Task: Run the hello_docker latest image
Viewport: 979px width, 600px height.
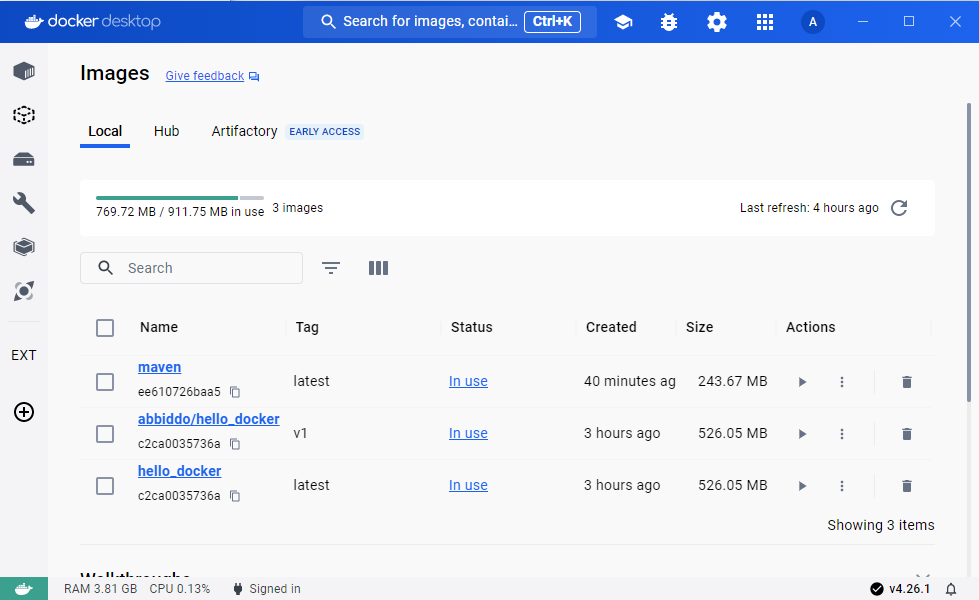Action: 802,486
